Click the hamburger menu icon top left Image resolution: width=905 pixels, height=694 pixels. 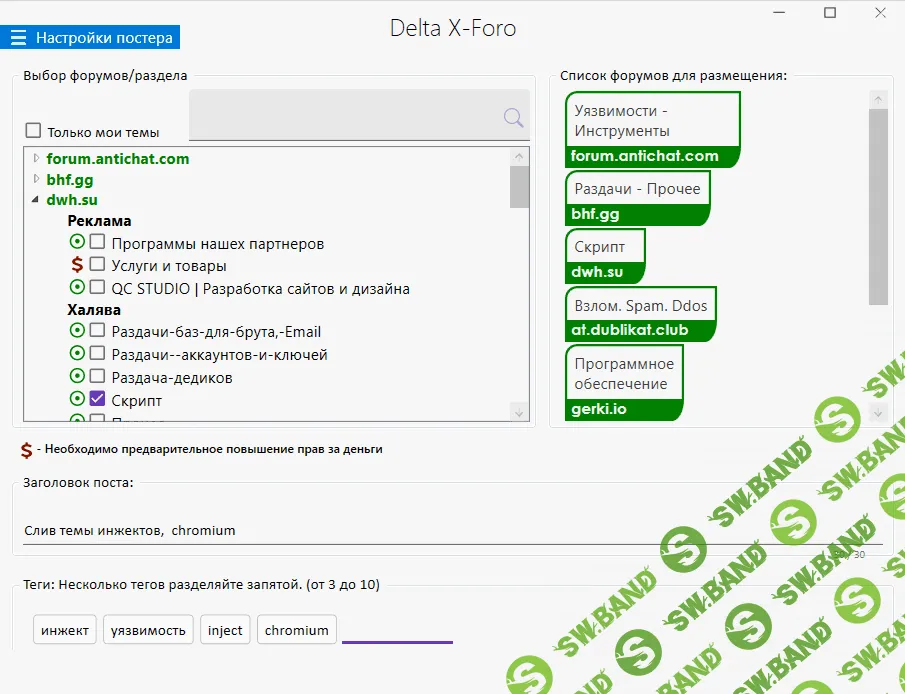click(19, 37)
